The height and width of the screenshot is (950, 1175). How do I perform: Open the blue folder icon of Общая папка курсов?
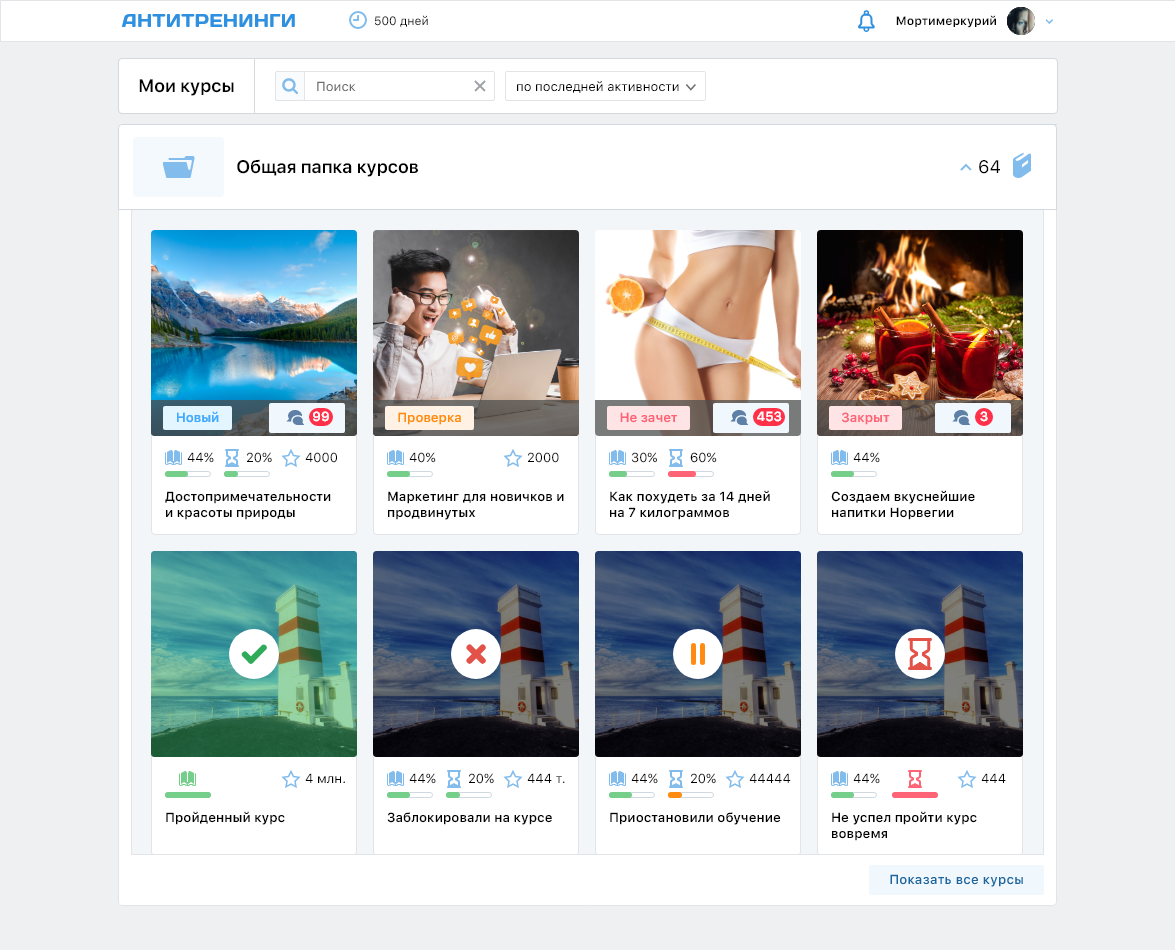(x=178, y=167)
